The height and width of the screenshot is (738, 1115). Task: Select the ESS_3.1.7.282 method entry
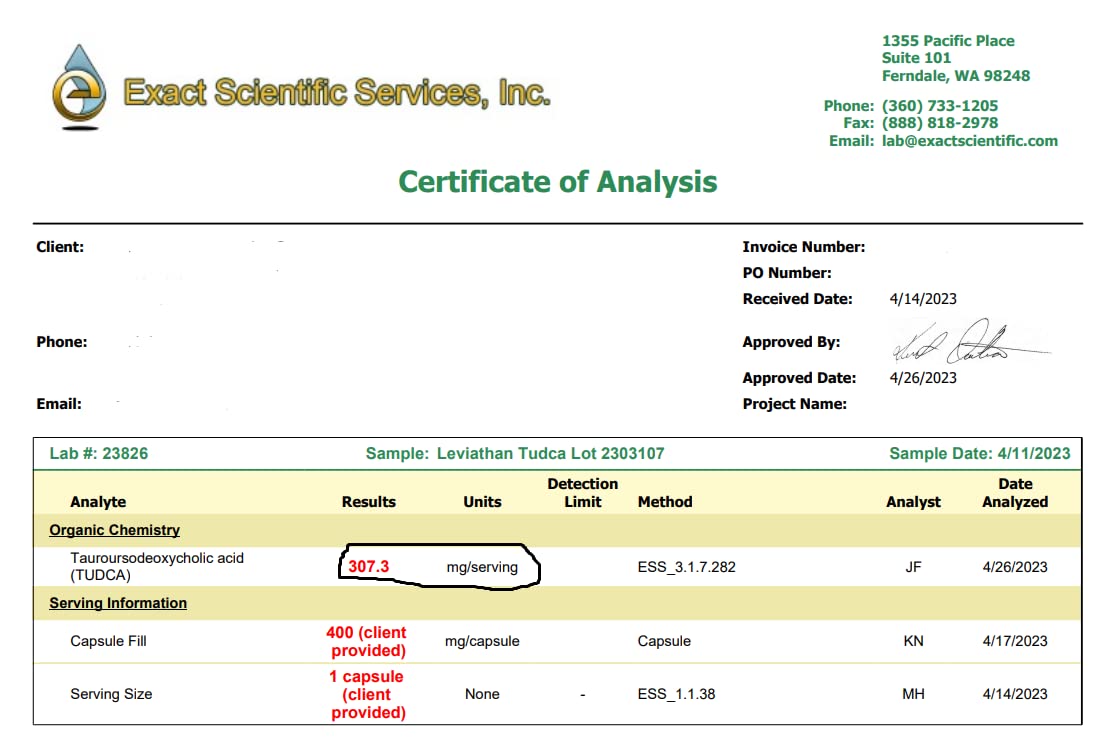point(686,567)
